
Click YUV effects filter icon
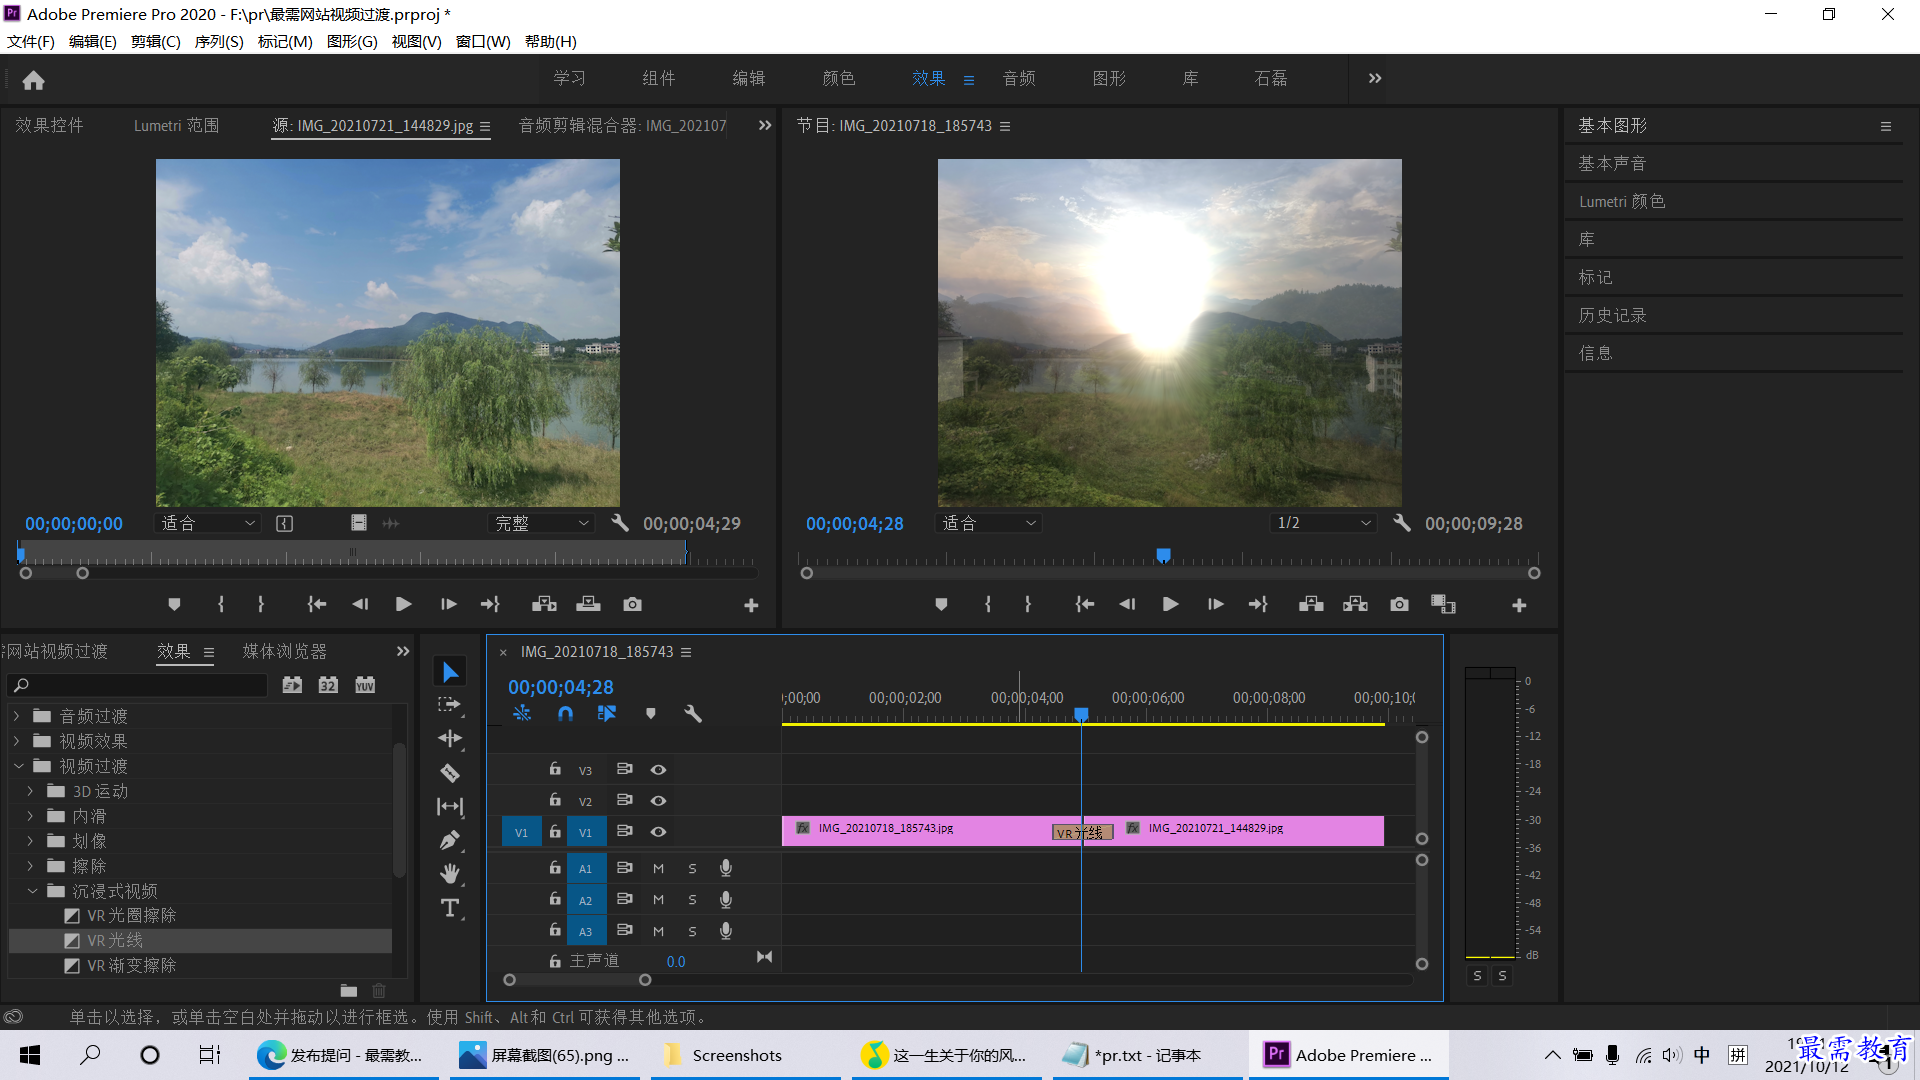[365, 685]
